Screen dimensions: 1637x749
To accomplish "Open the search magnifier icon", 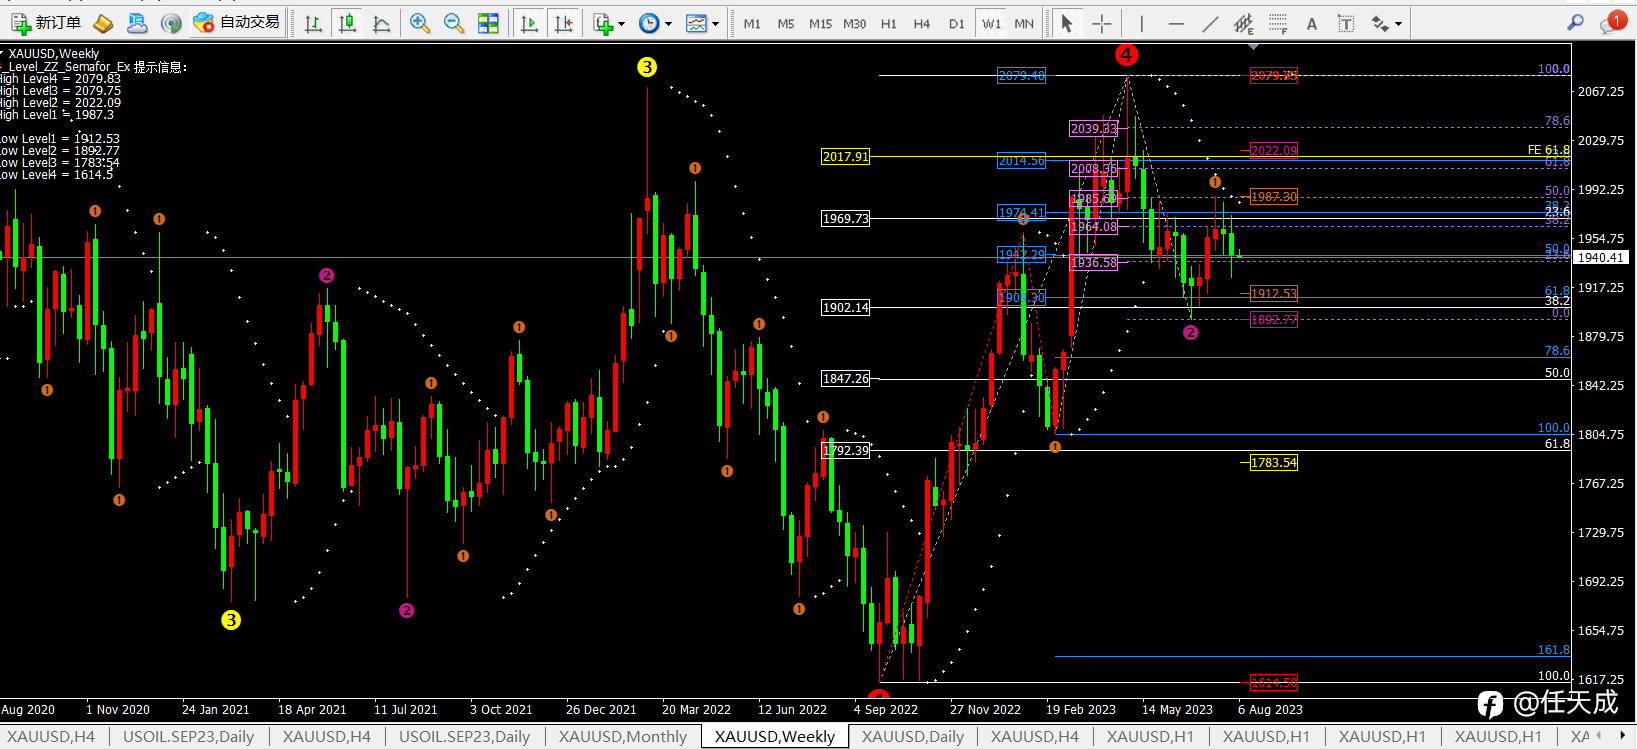I will click(x=1575, y=22).
